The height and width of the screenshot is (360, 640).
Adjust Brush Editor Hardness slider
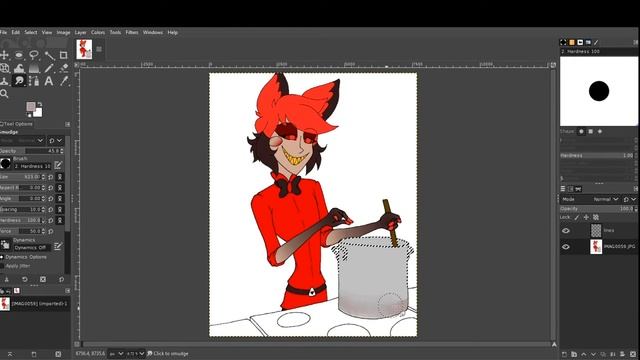(x=597, y=156)
